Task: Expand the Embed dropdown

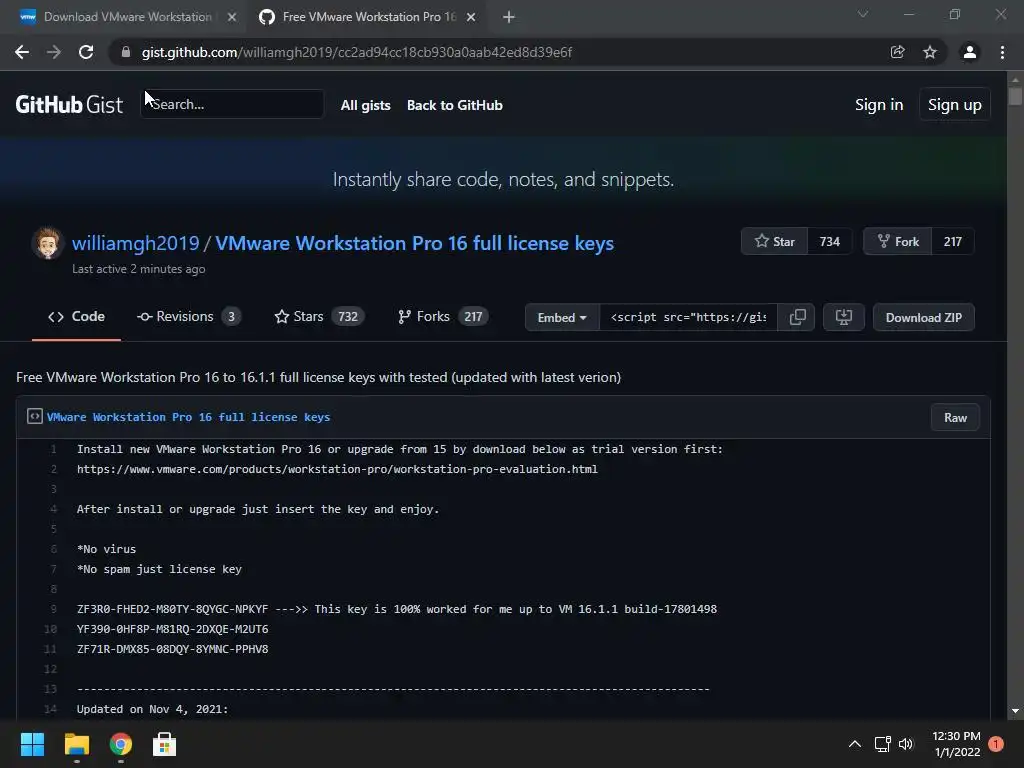Action: coord(562,317)
